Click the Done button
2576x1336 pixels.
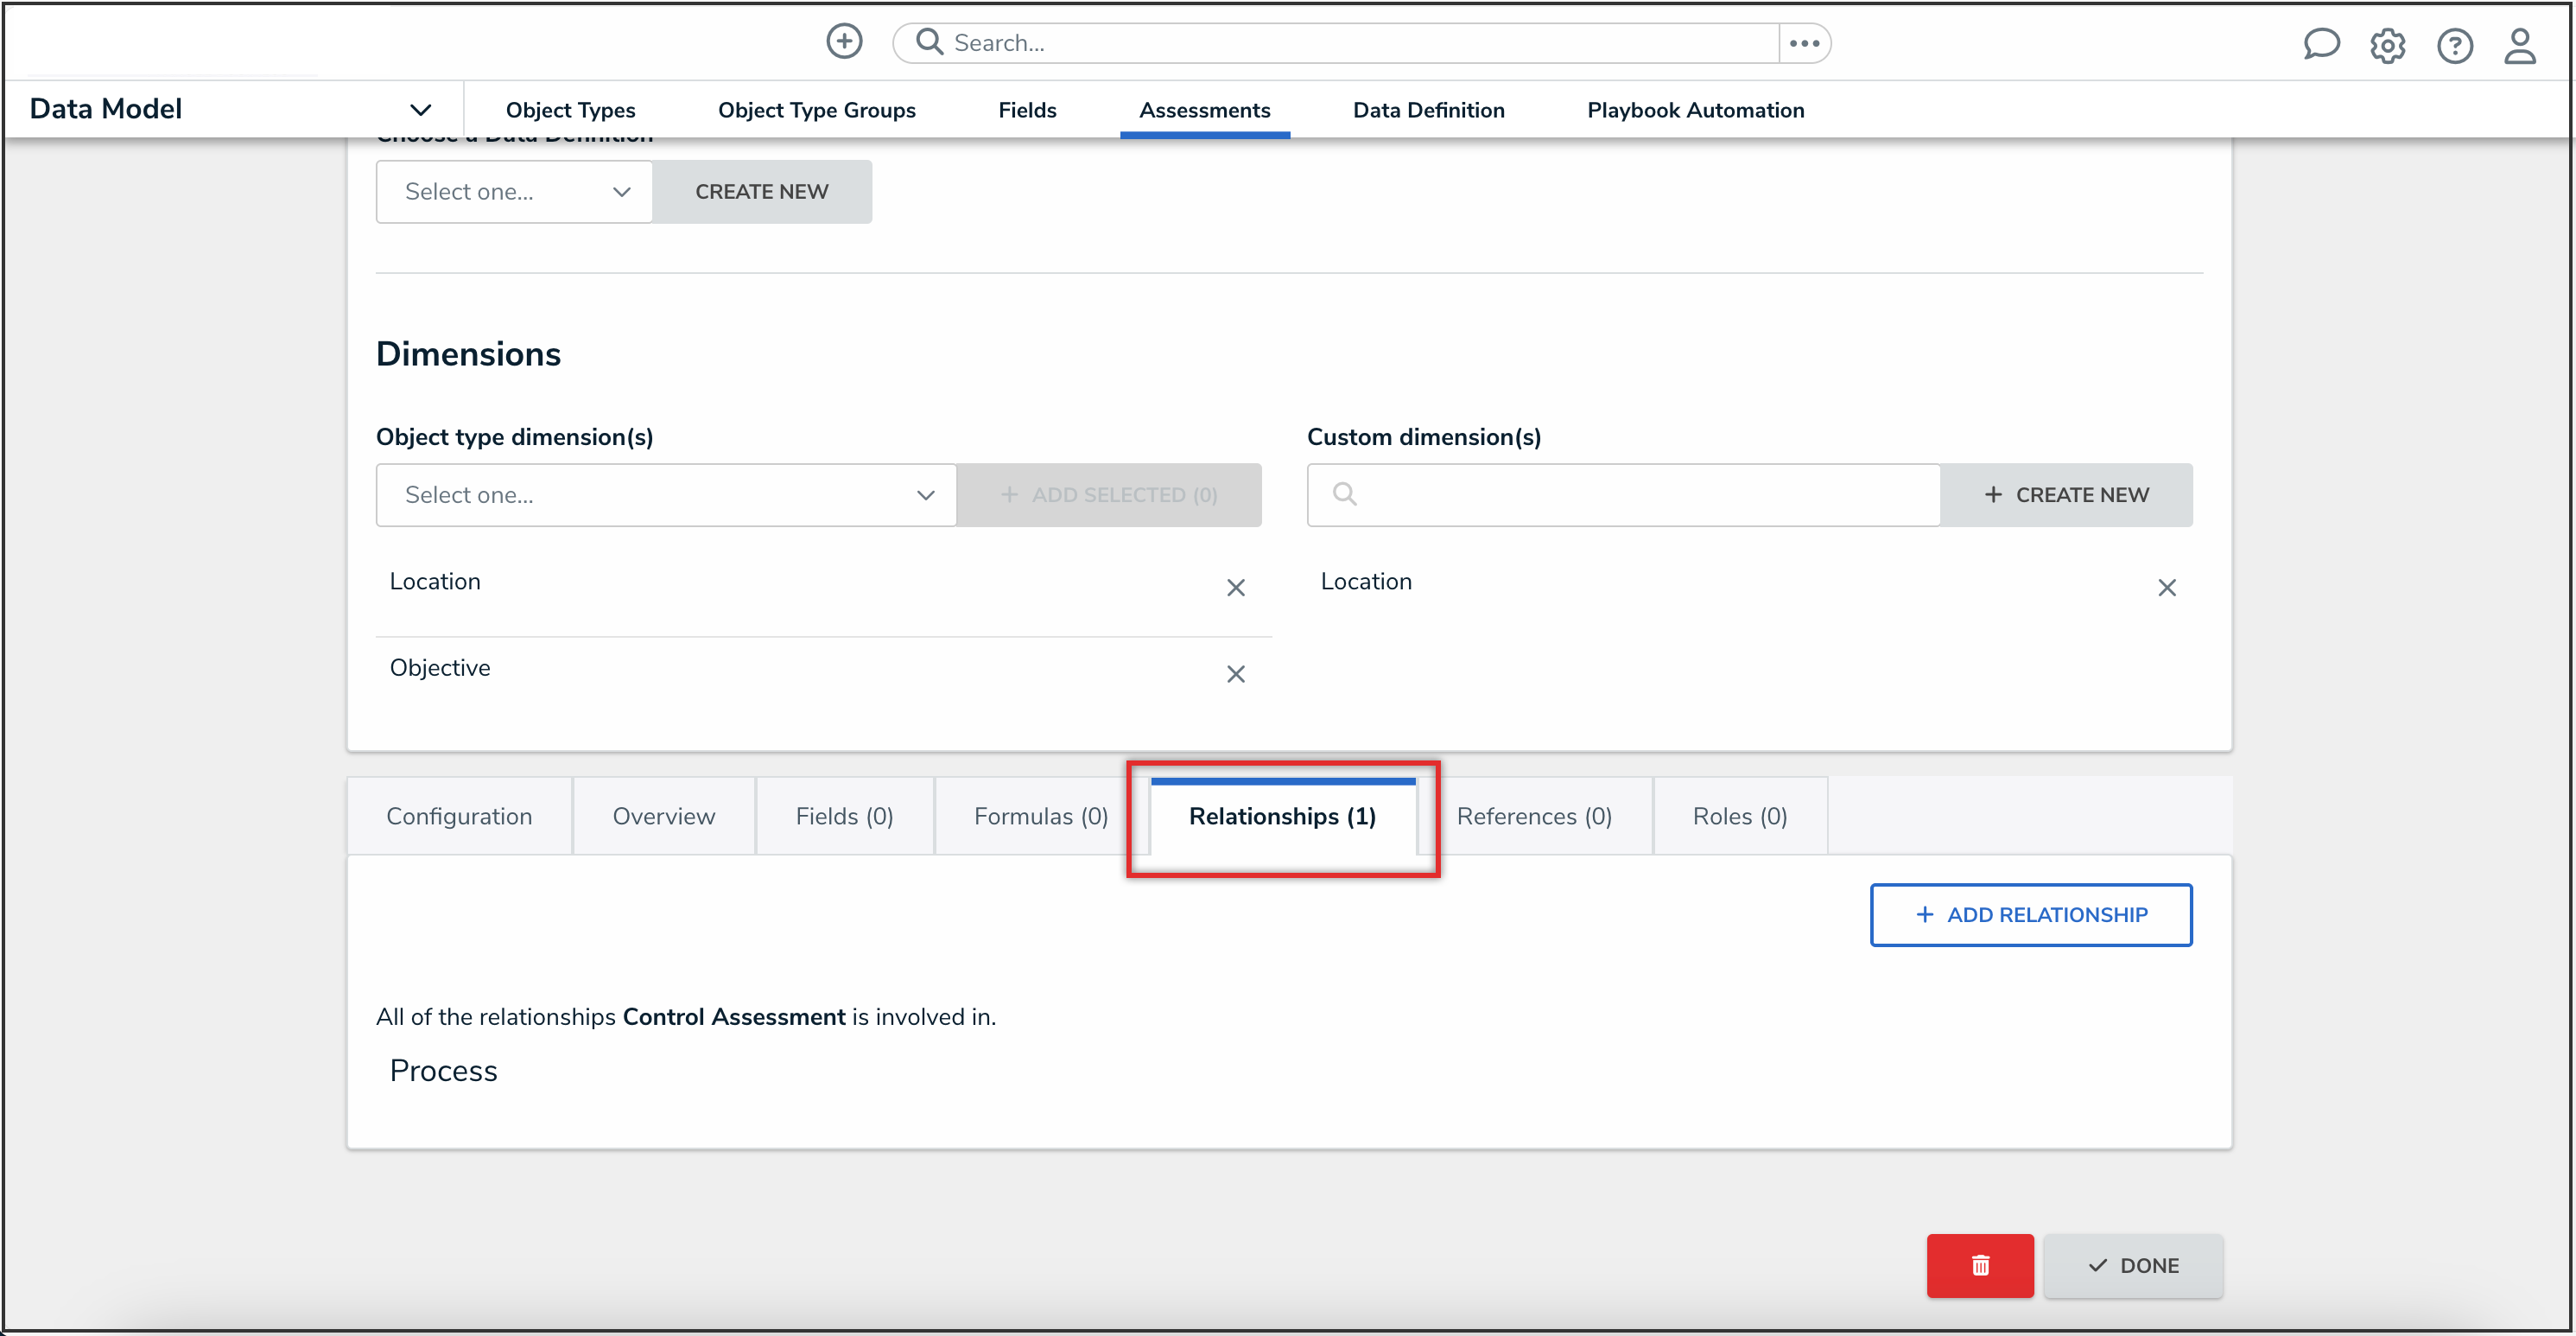click(2132, 1265)
